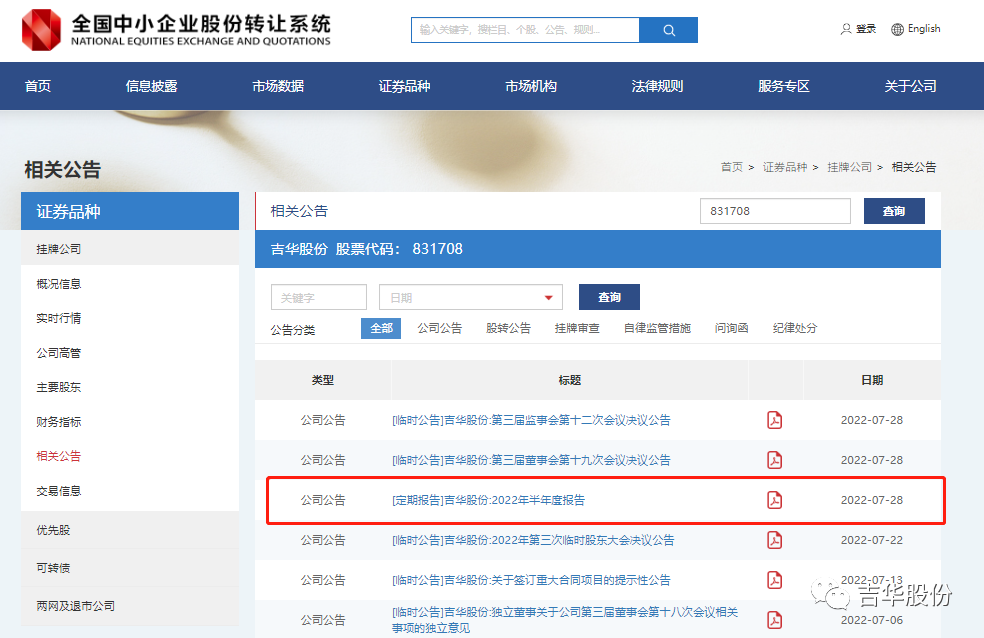This screenshot has width=984, height=638.
Task: Click 证券品种 in the breadcrumb
Action: pos(785,167)
